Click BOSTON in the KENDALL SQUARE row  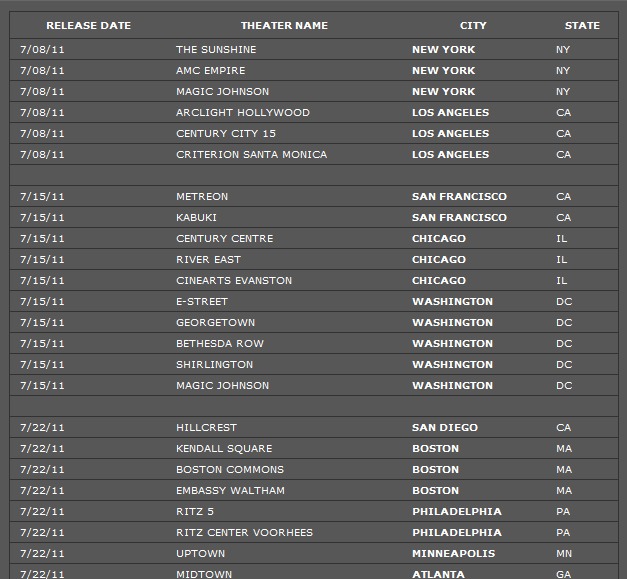(x=435, y=448)
